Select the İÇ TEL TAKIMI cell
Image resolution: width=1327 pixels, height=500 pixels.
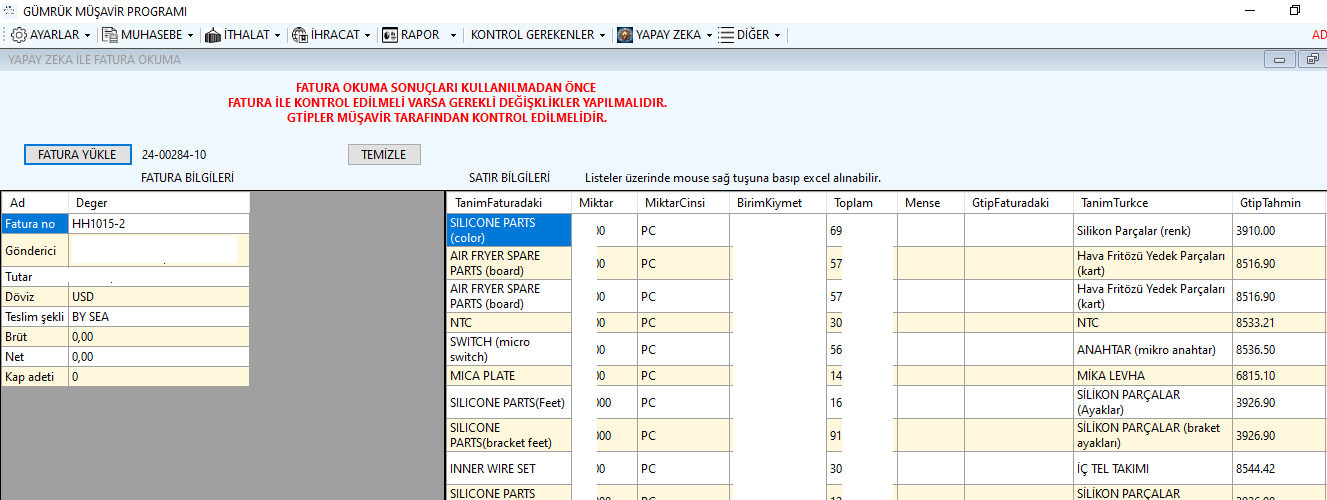[x=1153, y=468]
